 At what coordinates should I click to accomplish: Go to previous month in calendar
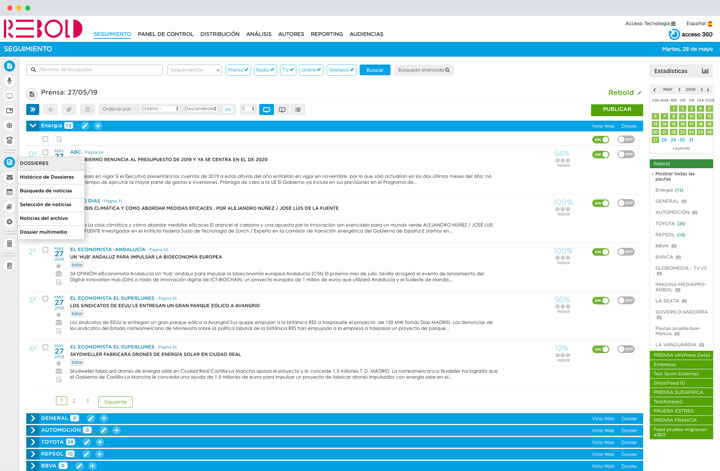[654, 90]
